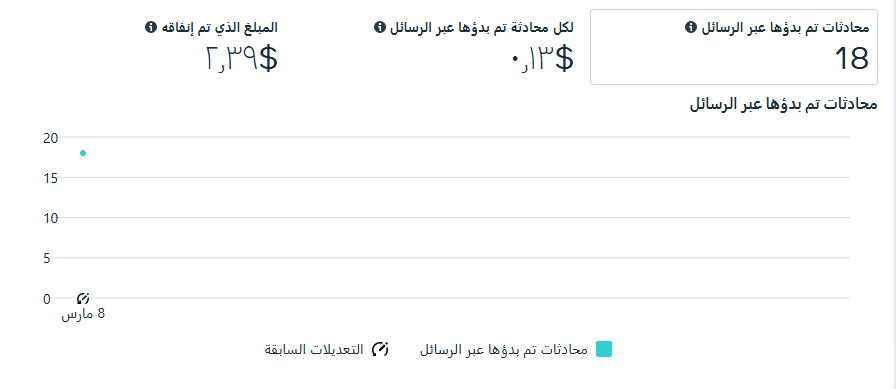Click the 8 مارس date label
The width and height of the screenshot is (896, 389).
pos(83,315)
